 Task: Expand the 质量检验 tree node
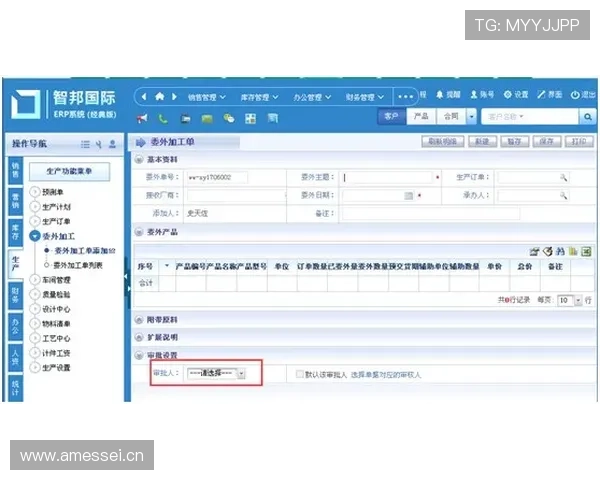pos(35,294)
